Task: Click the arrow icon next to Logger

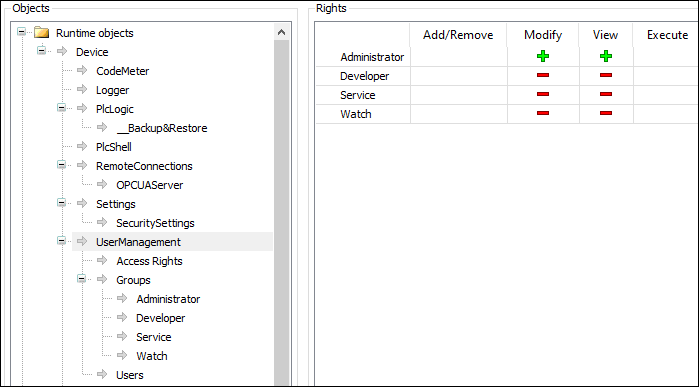Action: pos(82,90)
